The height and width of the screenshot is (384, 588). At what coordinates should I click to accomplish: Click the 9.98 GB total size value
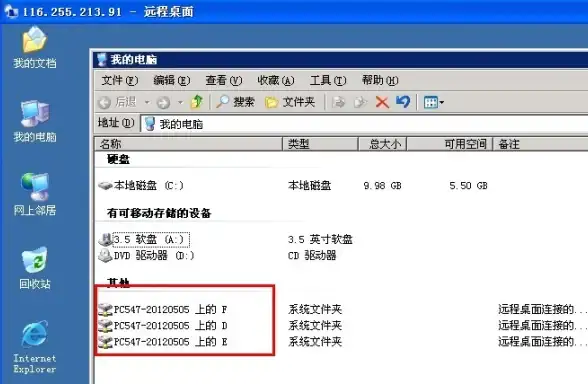[382, 186]
